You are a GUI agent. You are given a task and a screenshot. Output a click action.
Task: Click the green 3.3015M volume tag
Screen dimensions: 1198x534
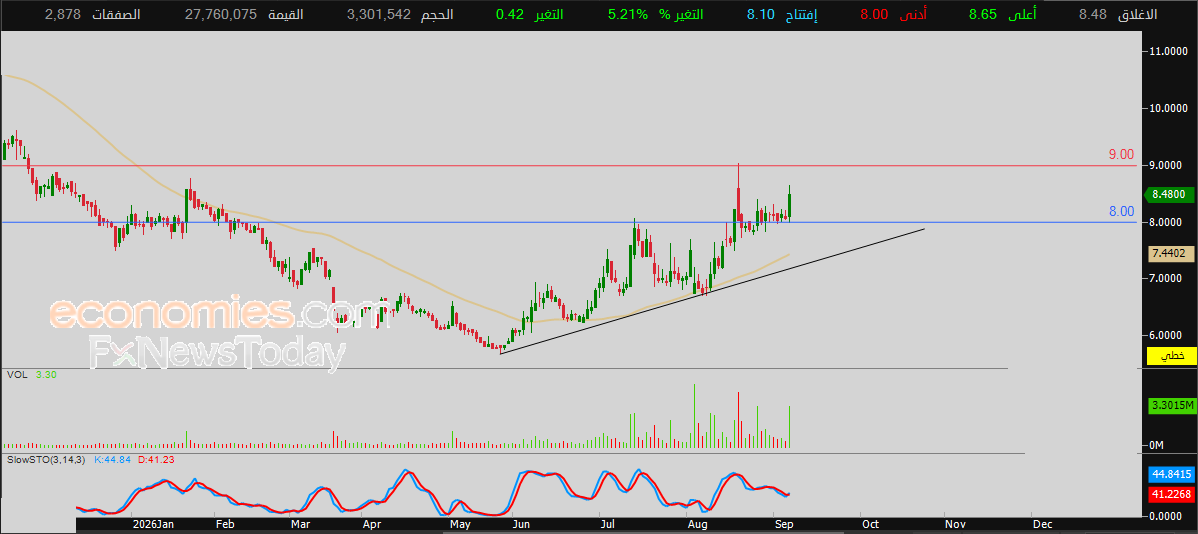(x=1170, y=405)
